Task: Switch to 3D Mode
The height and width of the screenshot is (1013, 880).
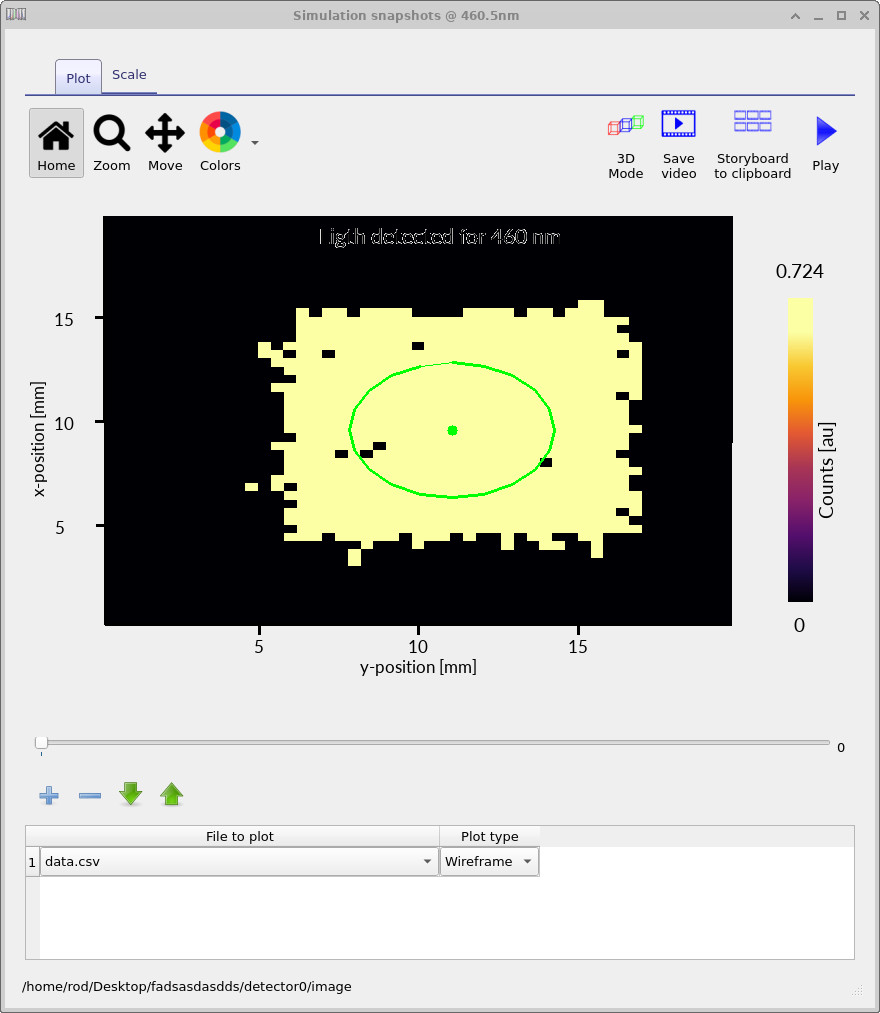Action: [x=626, y=140]
